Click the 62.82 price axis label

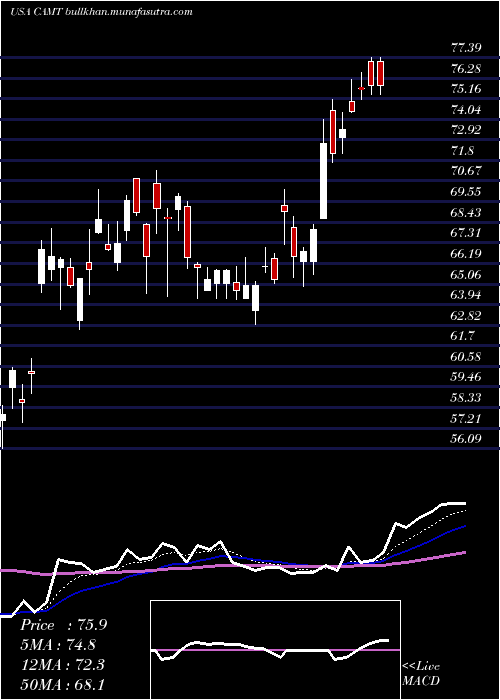point(466,315)
